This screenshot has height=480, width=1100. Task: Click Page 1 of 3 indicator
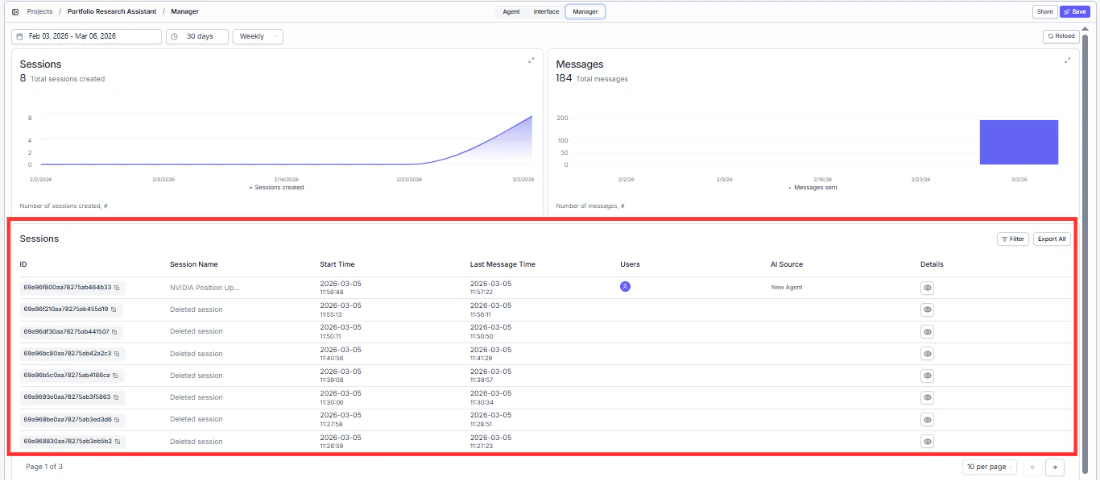pos(44,466)
